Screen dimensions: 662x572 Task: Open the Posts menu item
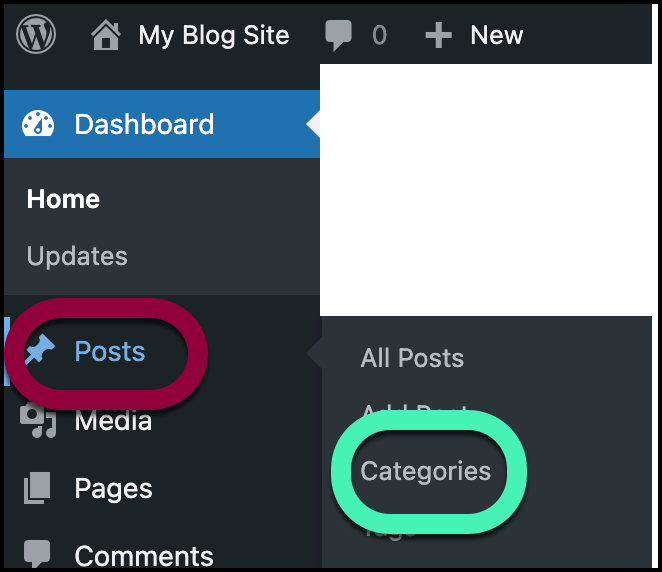click(110, 352)
